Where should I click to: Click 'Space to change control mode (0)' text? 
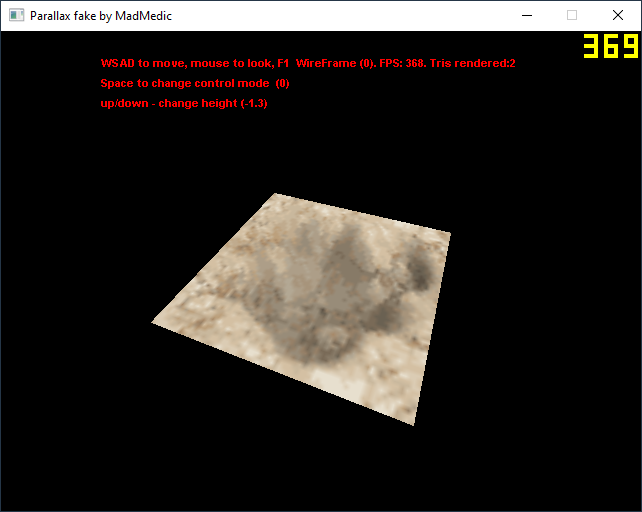point(195,84)
